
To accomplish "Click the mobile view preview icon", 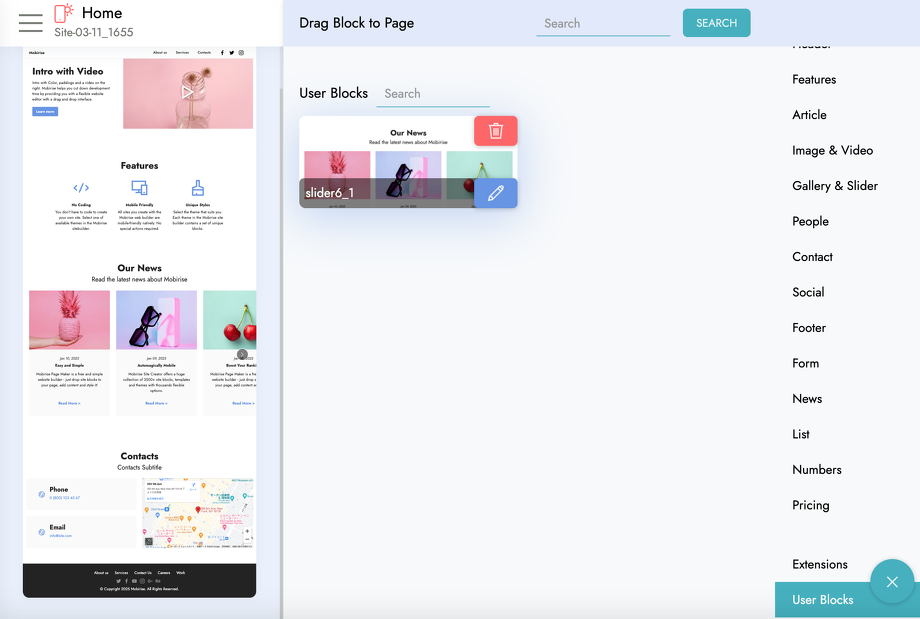I will click(x=63, y=13).
